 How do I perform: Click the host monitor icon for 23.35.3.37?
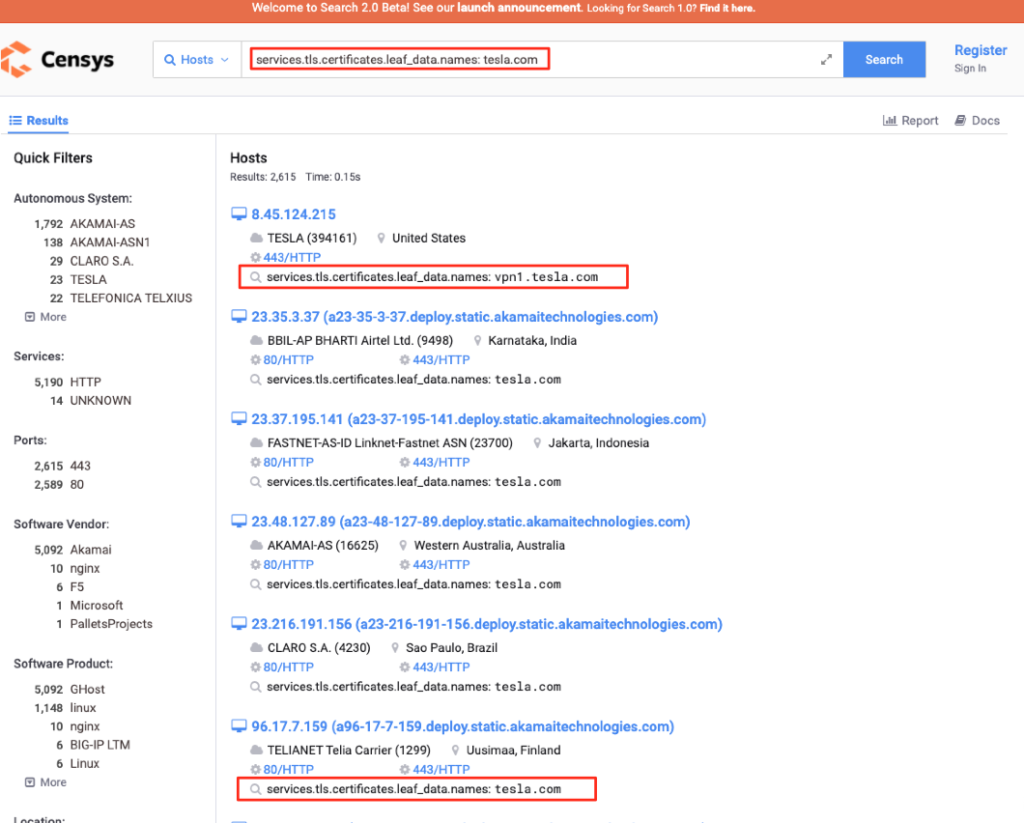239,317
